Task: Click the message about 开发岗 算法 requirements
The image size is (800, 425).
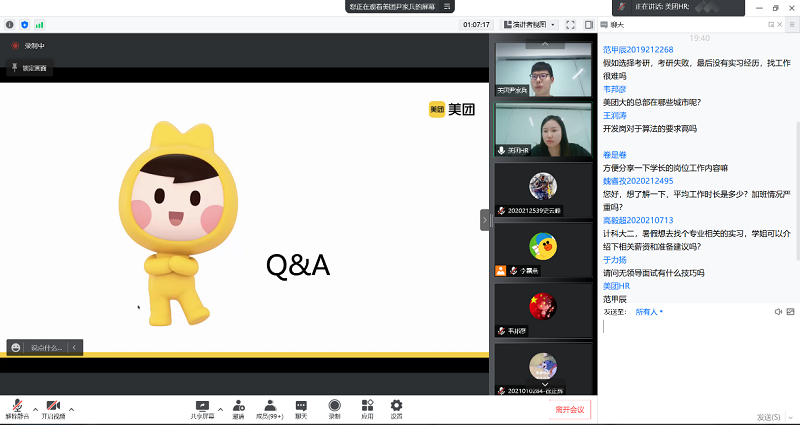Action: point(649,129)
